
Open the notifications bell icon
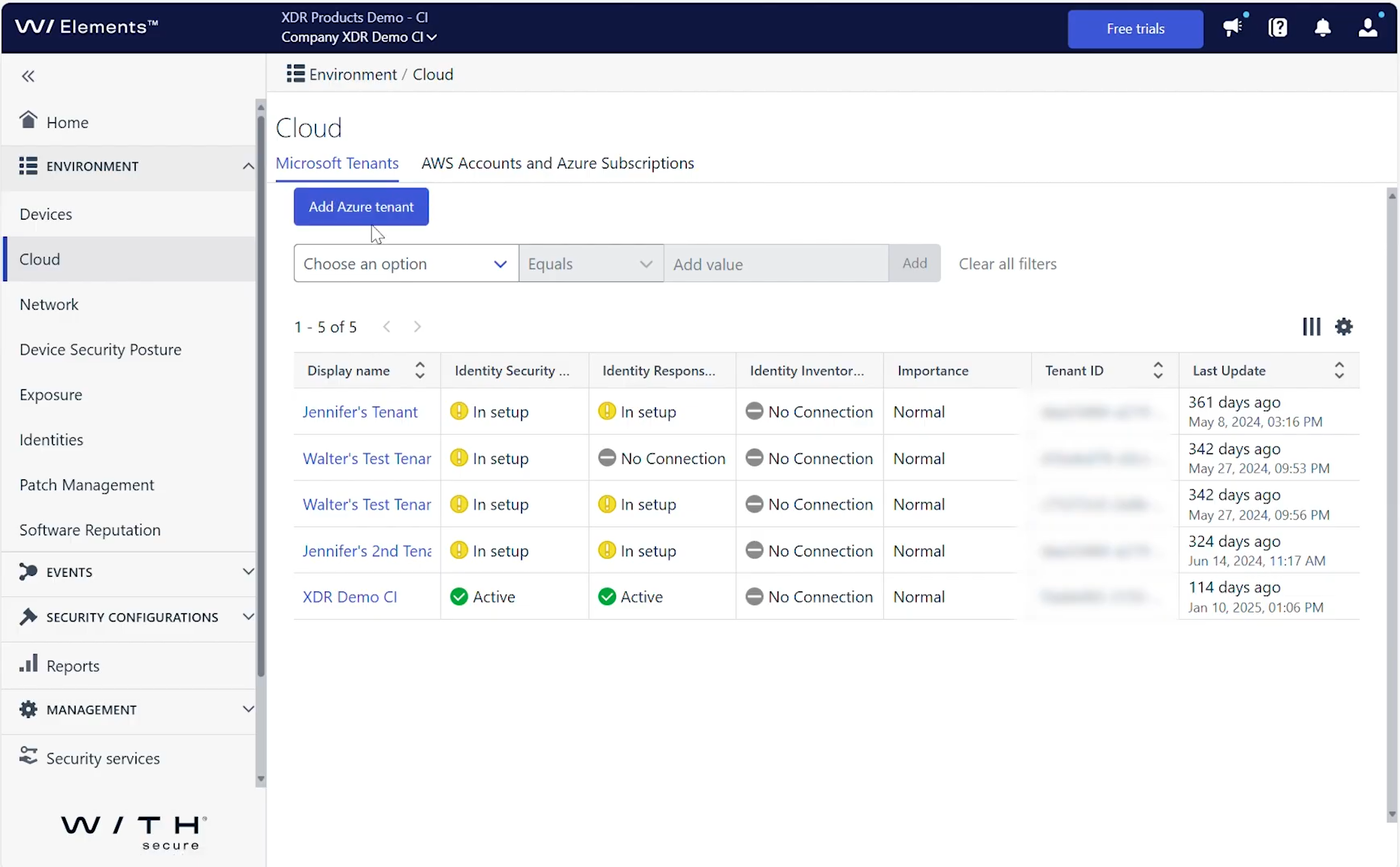tap(1323, 28)
